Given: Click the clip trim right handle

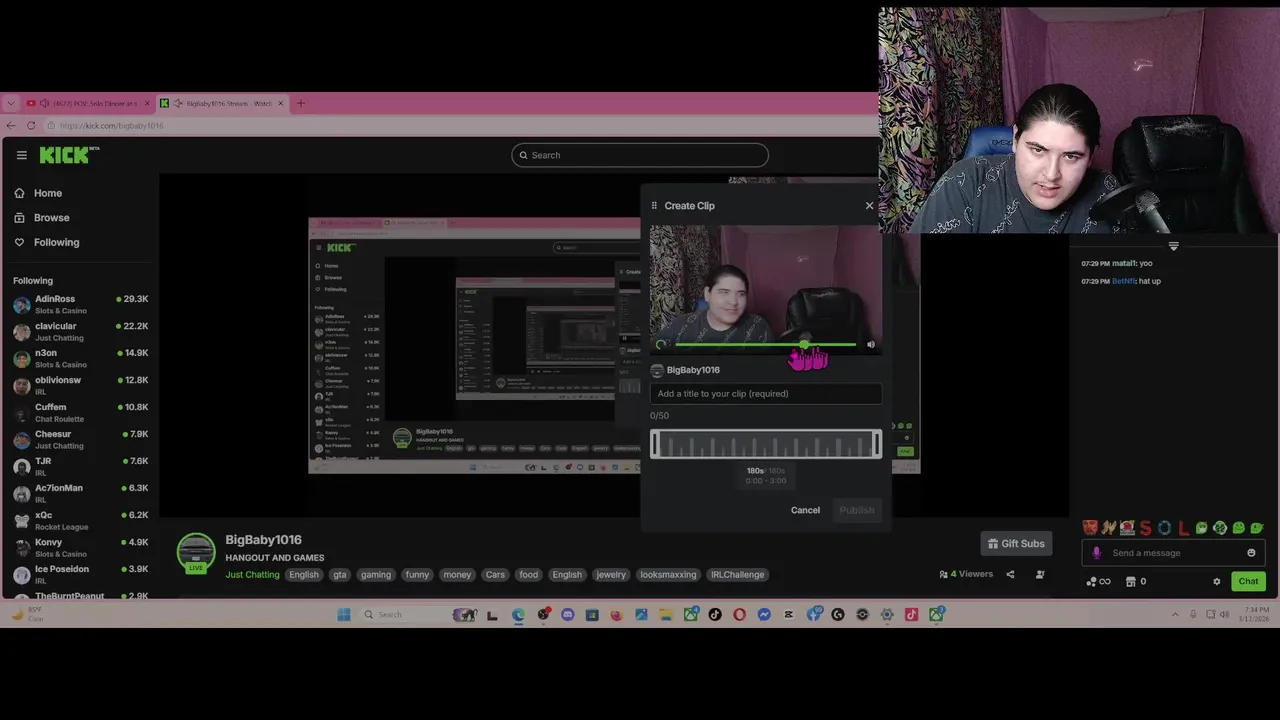Looking at the screenshot, I should (x=878, y=444).
